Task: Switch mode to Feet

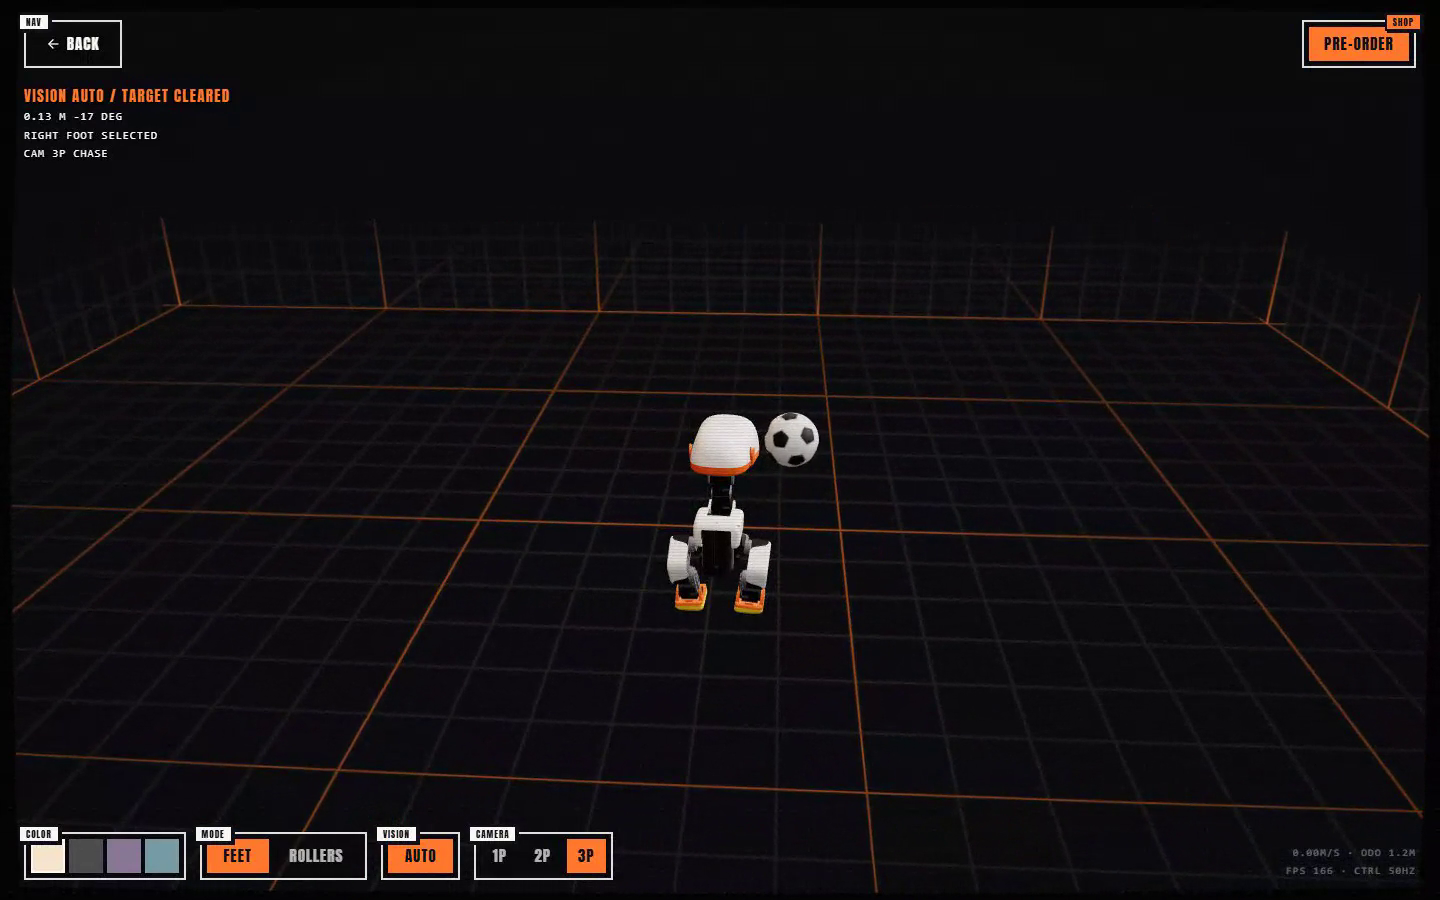Action: coord(238,856)
